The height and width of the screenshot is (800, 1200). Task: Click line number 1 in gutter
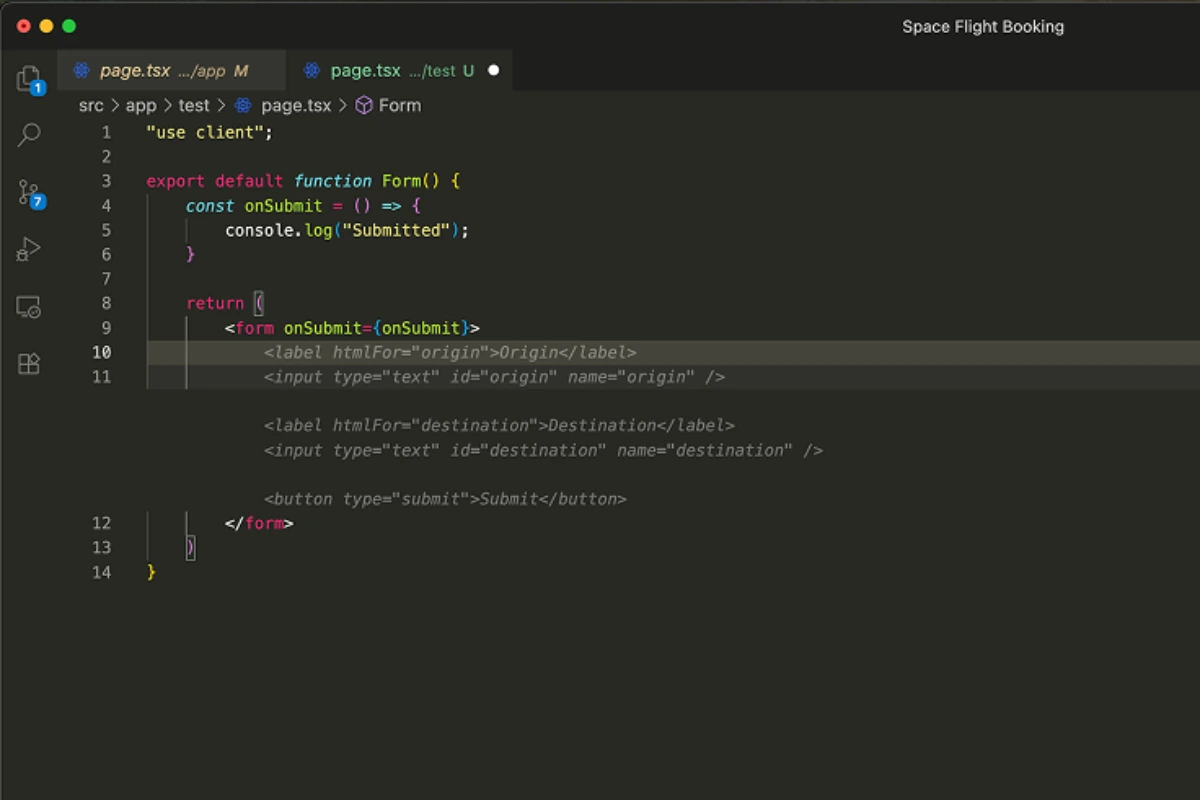[x=106, y=132]
